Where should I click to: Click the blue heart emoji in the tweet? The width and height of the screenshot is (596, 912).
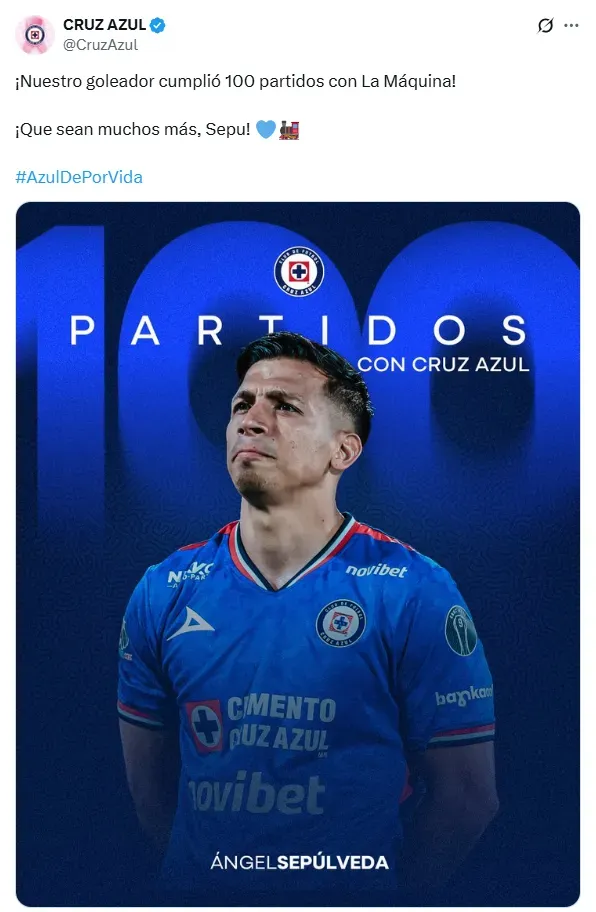pos(266,129)
